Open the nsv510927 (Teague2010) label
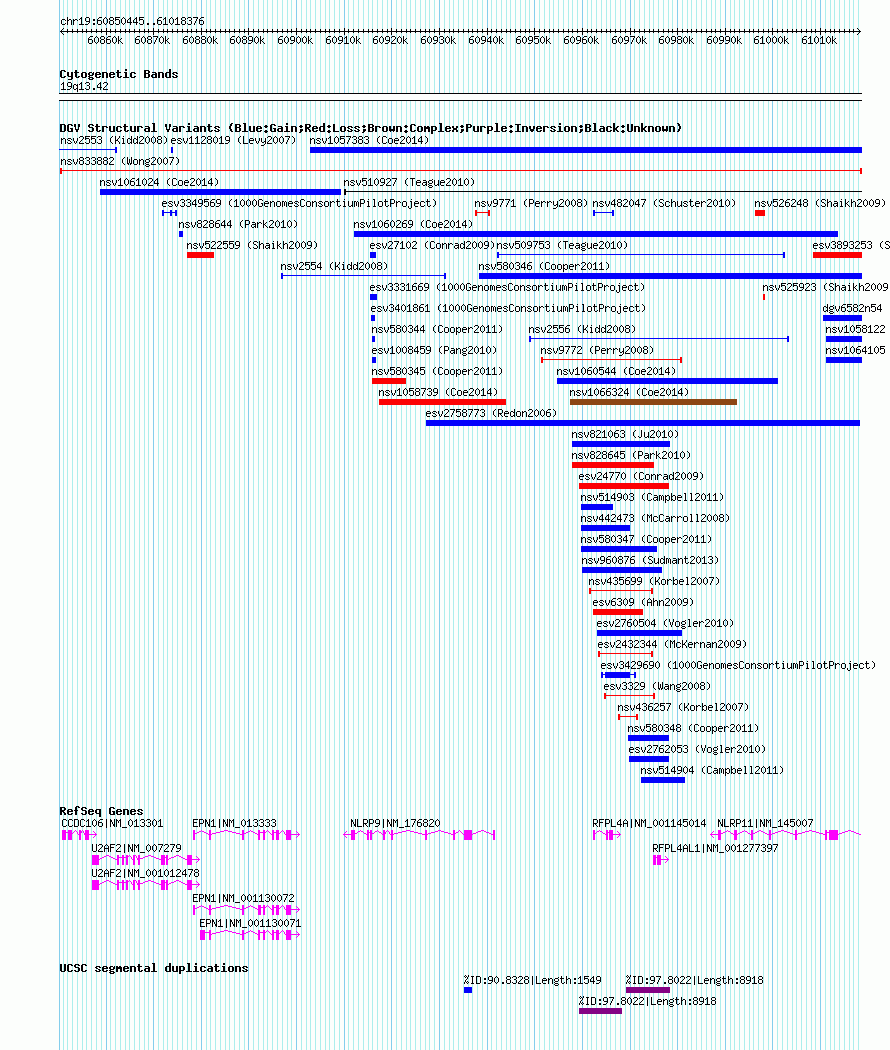Viewport: 890px width, 1050px height. point(409,182)
